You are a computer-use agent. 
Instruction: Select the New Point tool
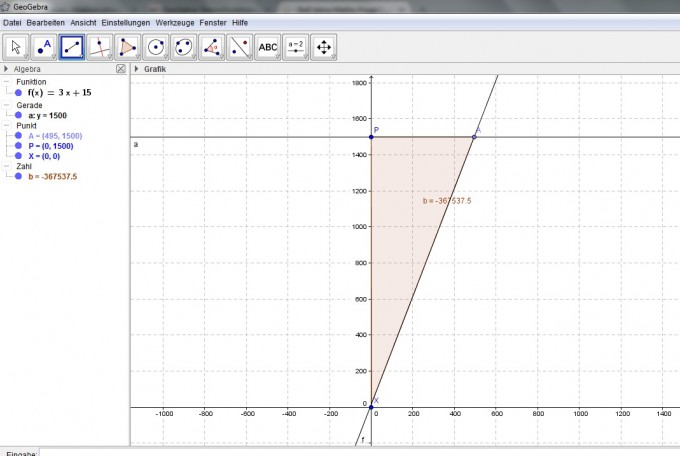tap(44, 46)
